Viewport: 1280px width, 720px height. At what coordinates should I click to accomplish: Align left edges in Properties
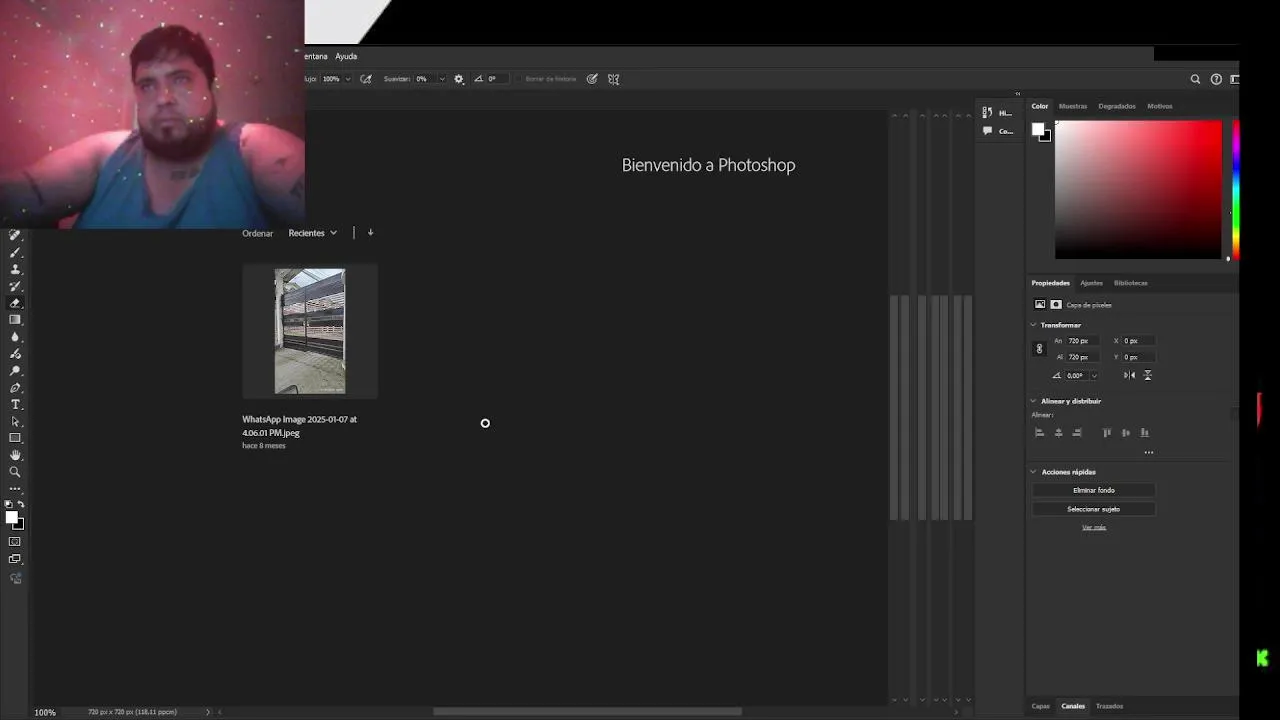[1039, 433]
